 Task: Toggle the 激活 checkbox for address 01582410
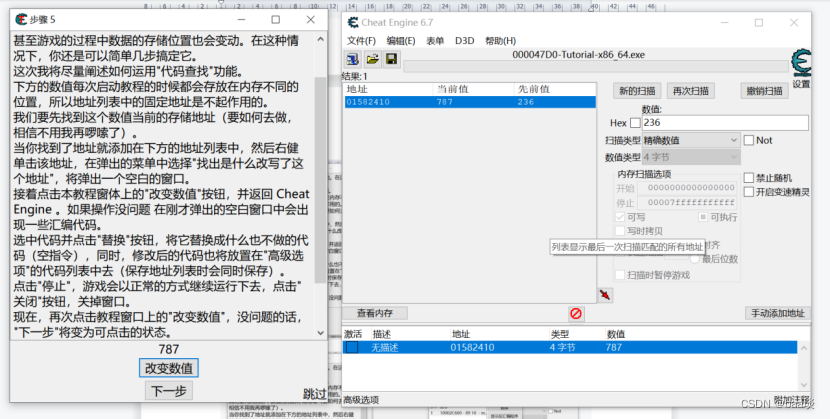coord(352,348)
